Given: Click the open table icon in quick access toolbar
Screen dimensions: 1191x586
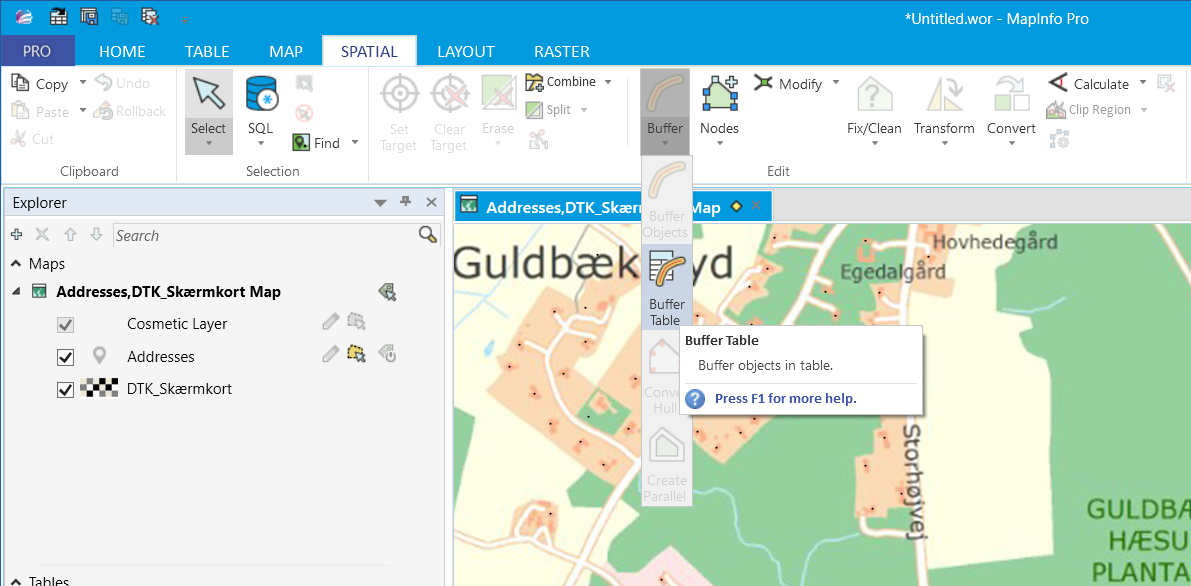Looking at the screenshot, I should point(58,16).
